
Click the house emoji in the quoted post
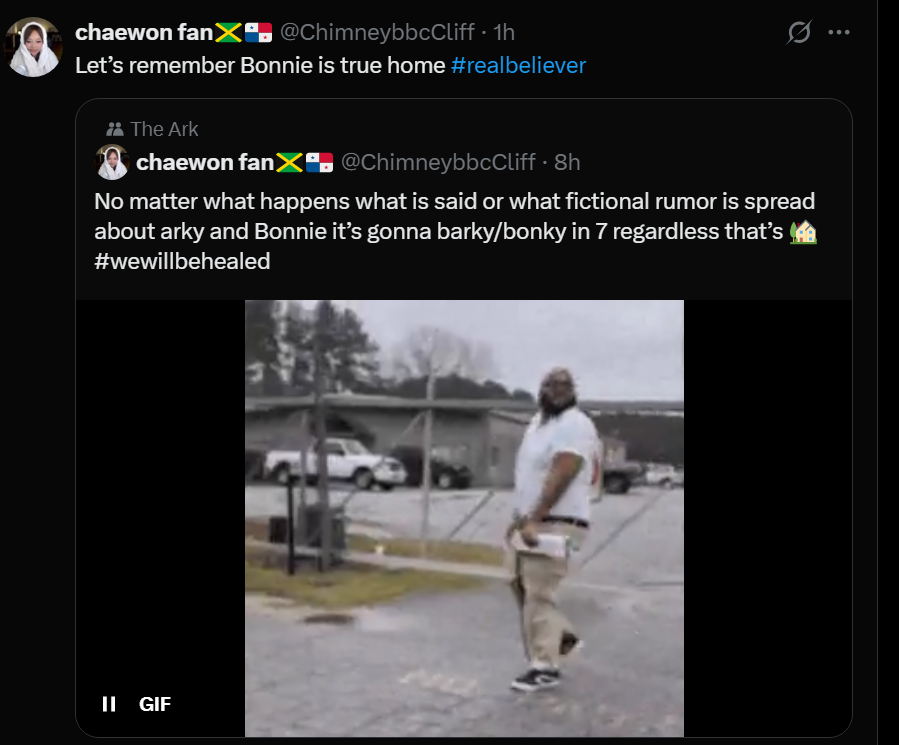point(803,232)
